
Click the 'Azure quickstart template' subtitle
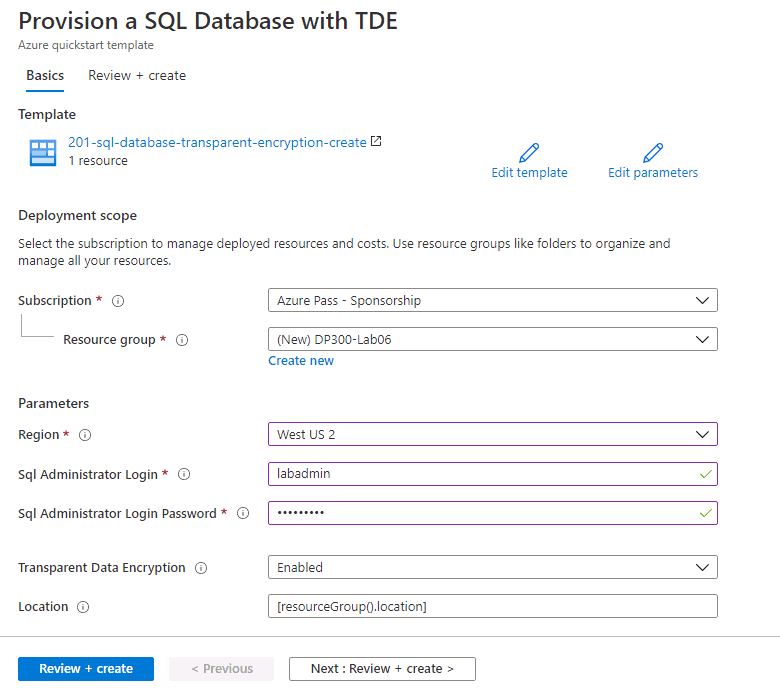click(x=86, y=45)
